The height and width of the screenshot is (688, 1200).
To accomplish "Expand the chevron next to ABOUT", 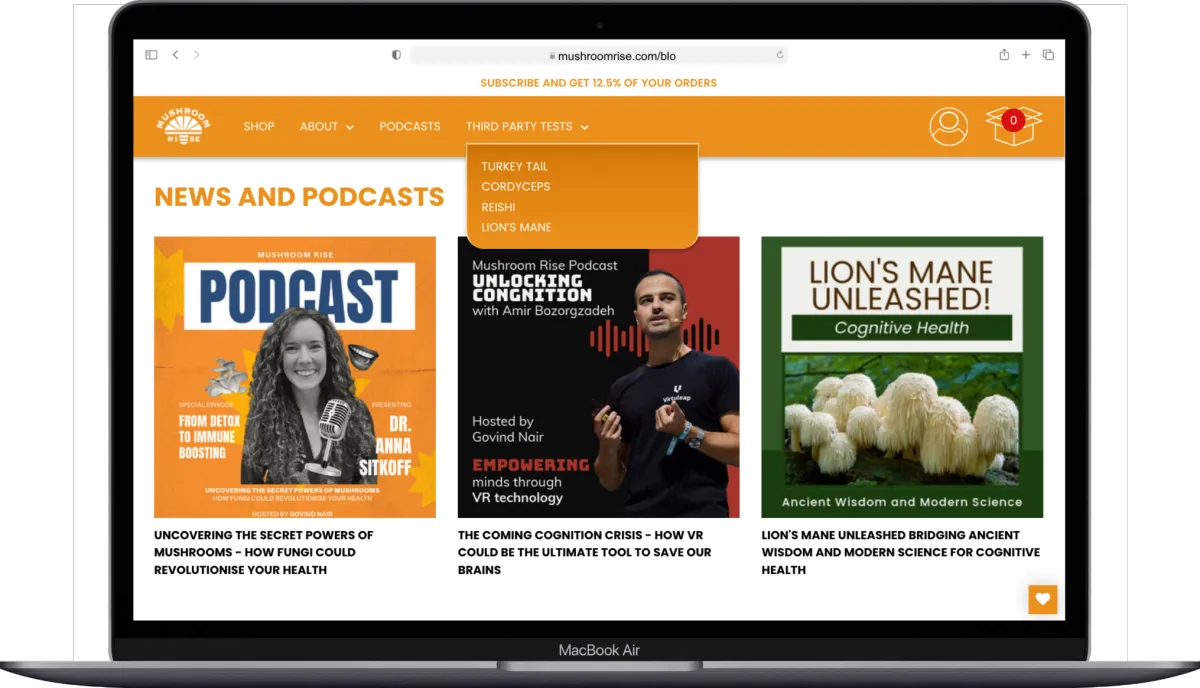I will click(350, 127).
